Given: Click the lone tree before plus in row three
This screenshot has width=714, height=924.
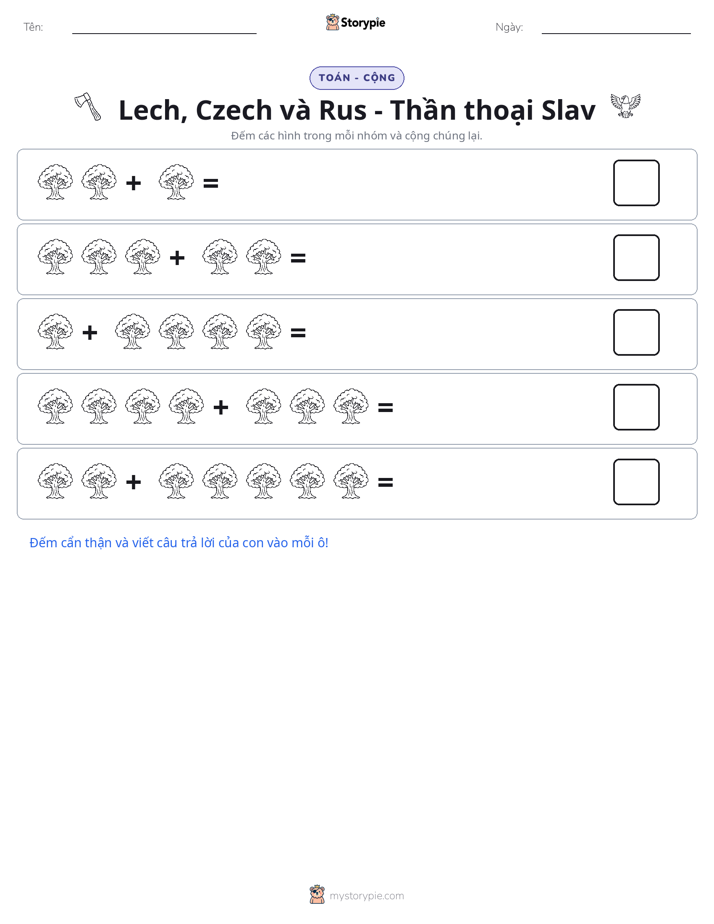Looking at the screenshot, I should [55, 332].
